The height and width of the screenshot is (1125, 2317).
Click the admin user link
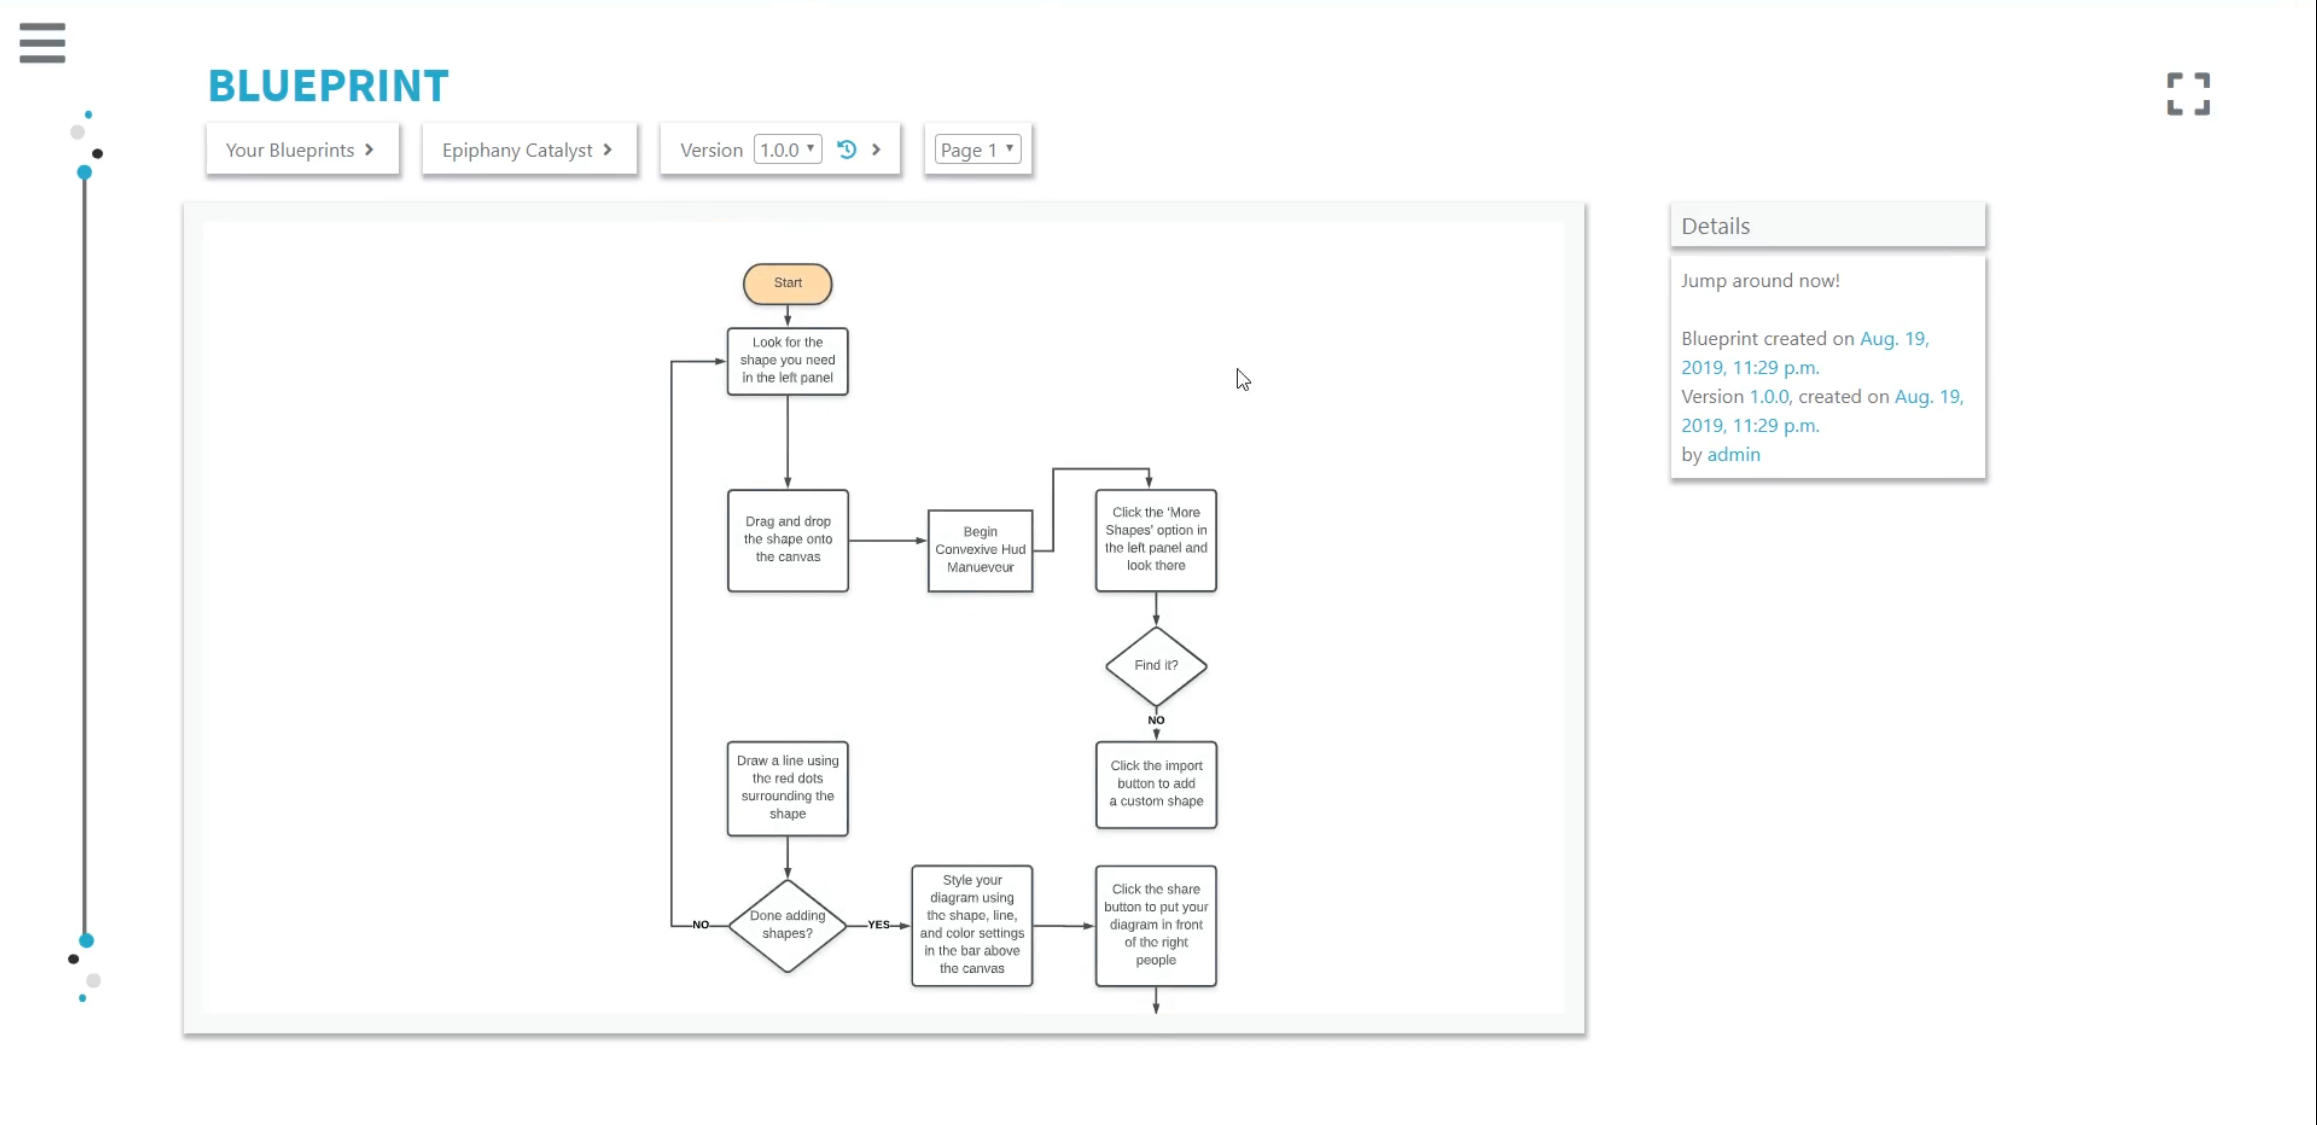[x=1734, y=454]
